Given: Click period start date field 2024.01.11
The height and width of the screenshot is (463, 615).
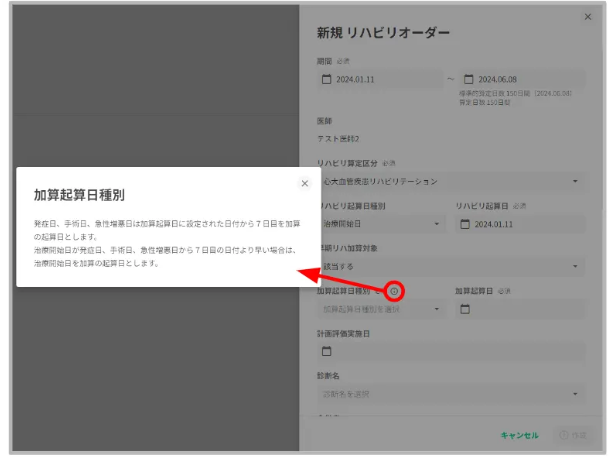Looking at the screenshot, I should tap(380, 79).
